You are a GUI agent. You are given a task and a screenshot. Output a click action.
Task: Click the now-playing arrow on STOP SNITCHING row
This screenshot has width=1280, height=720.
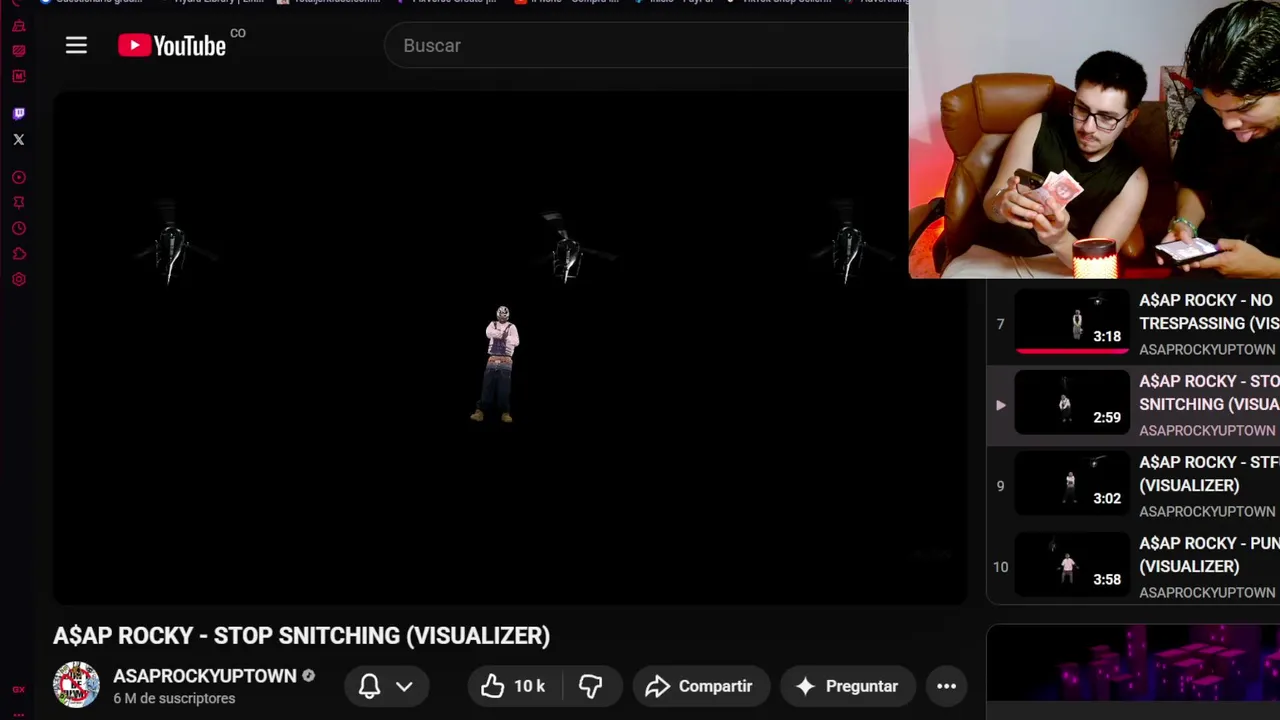(x=1000, y=405)
